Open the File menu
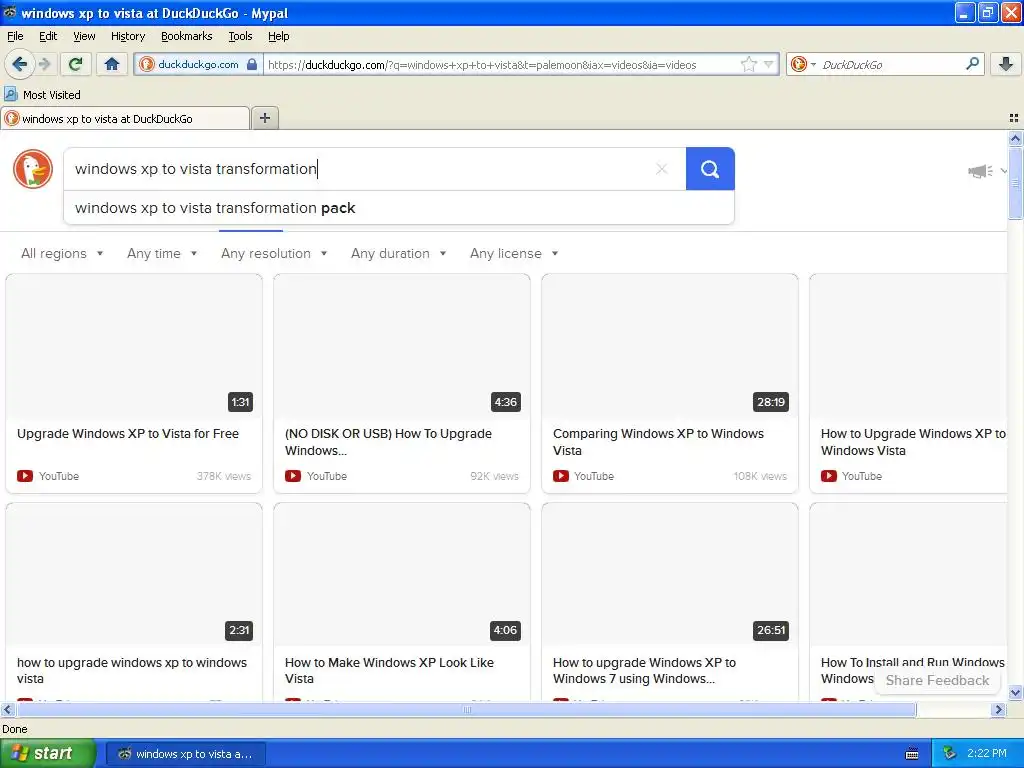The image size is (1024, 768). tap(15, 36)
